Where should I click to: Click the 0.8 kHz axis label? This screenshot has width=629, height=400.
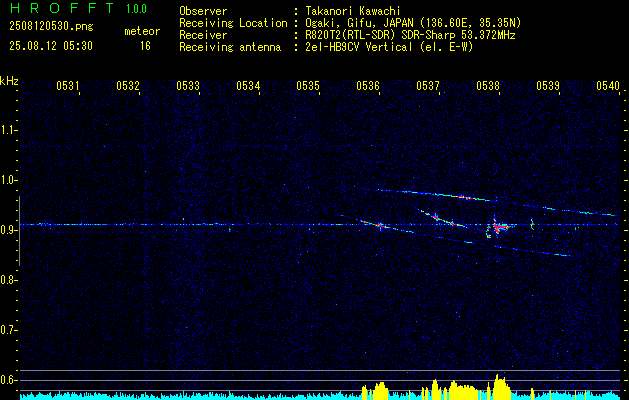pos(8,280)
